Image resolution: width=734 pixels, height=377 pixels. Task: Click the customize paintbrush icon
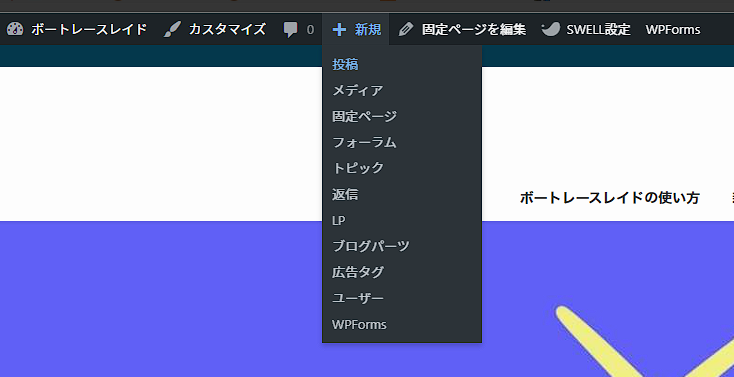point(172,30)
